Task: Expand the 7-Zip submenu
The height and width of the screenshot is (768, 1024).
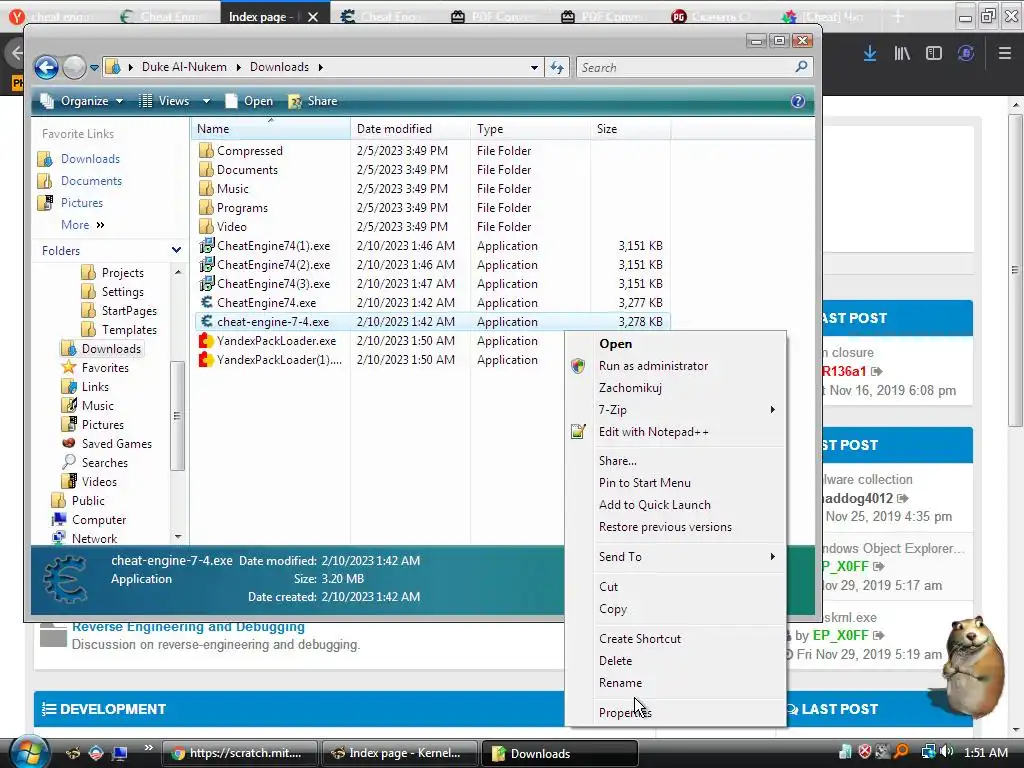Action: [675, 409]
